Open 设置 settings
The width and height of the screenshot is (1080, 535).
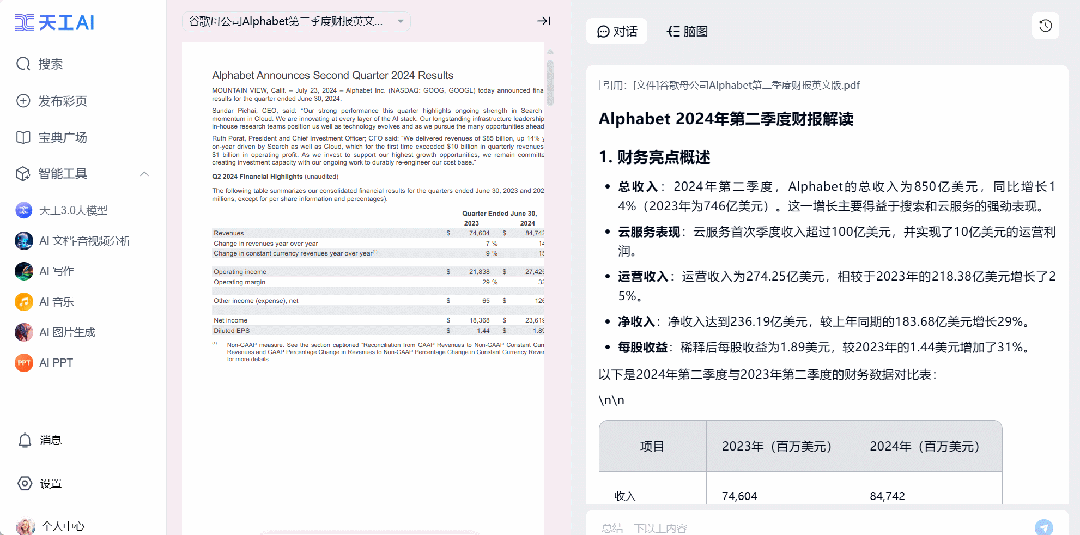pos(50,484)
